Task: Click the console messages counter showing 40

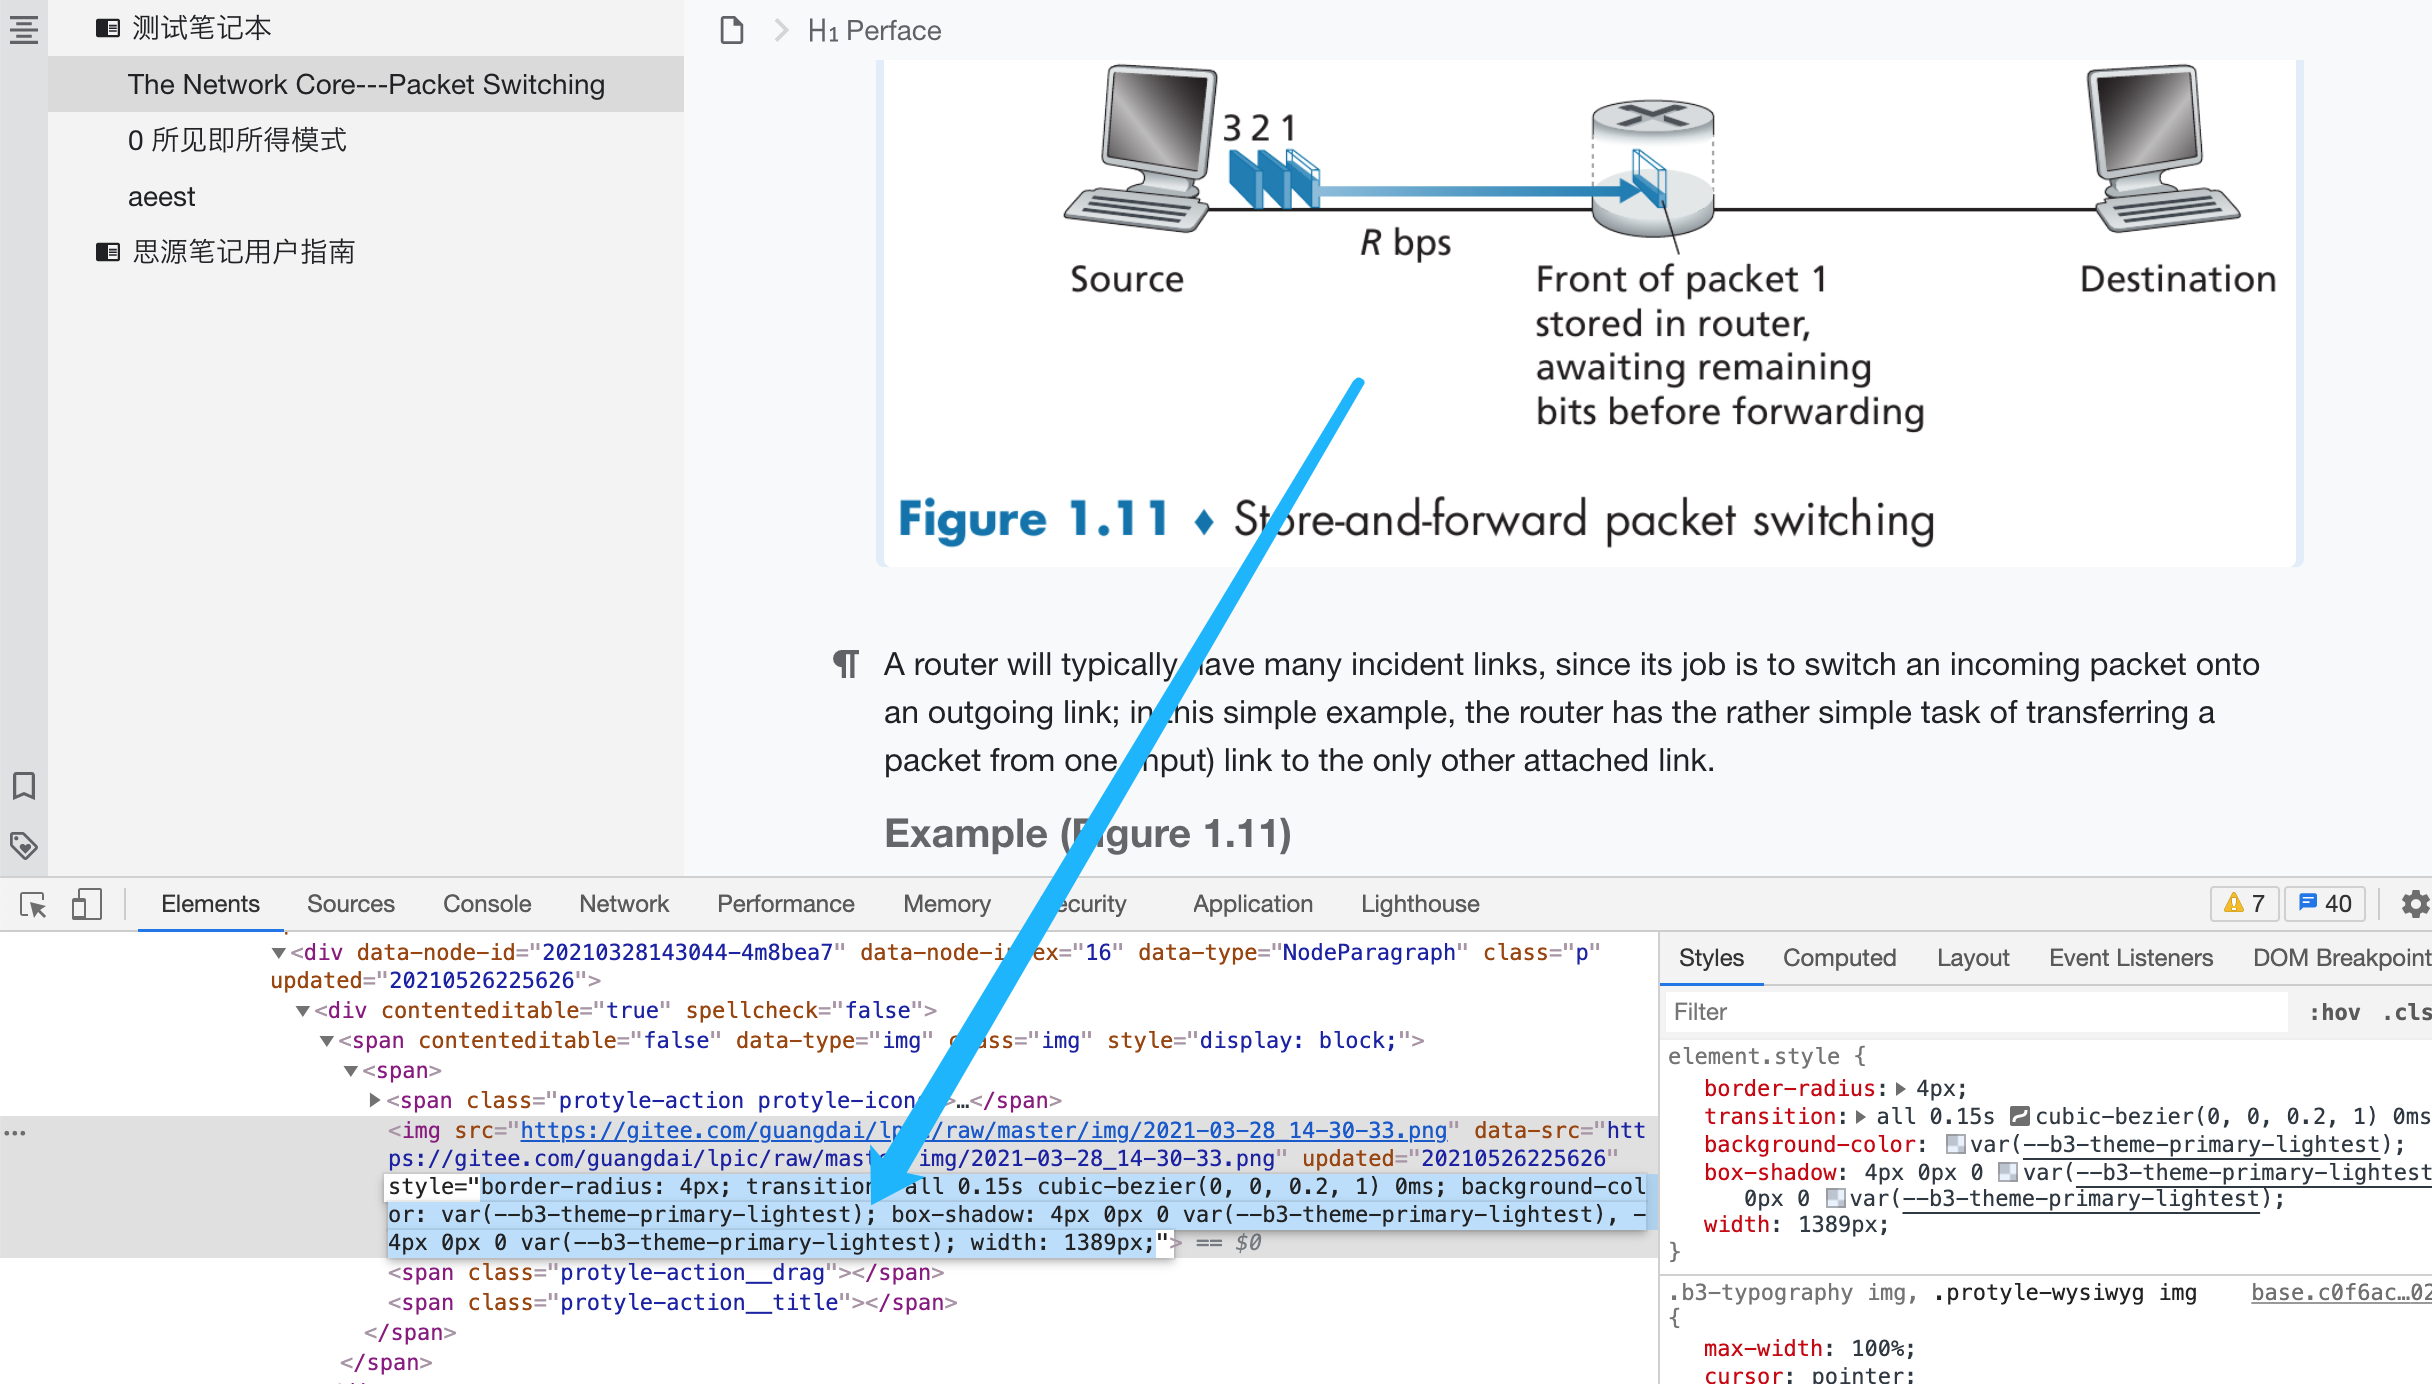Action: 2322,903
